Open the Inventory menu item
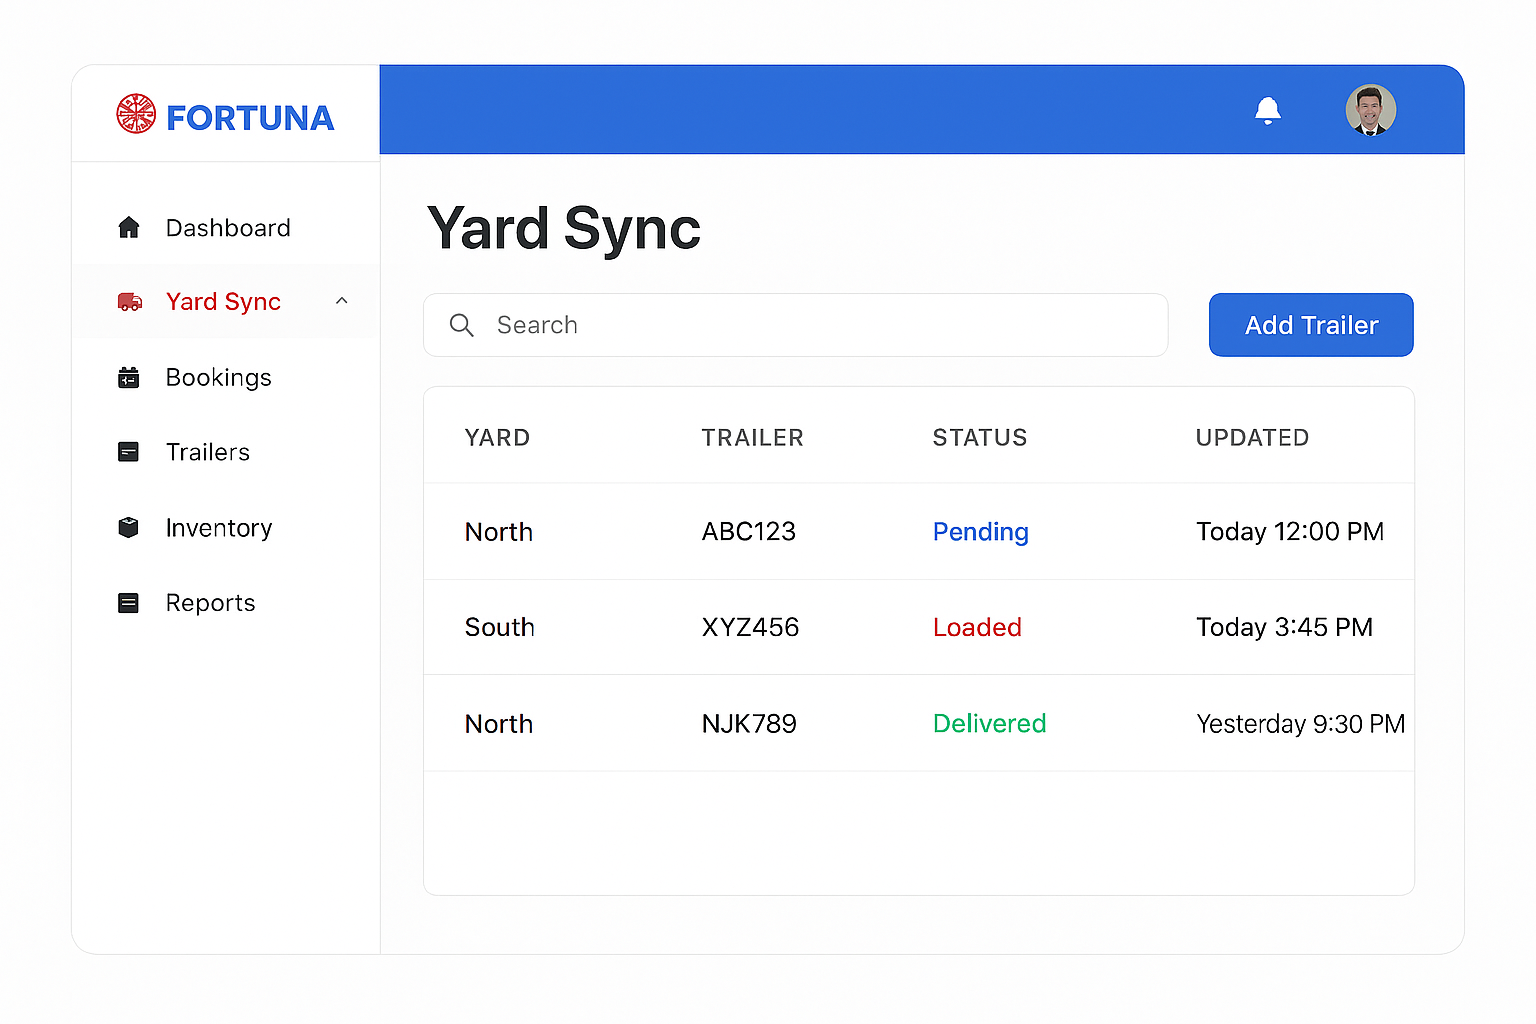 [218, 528]
